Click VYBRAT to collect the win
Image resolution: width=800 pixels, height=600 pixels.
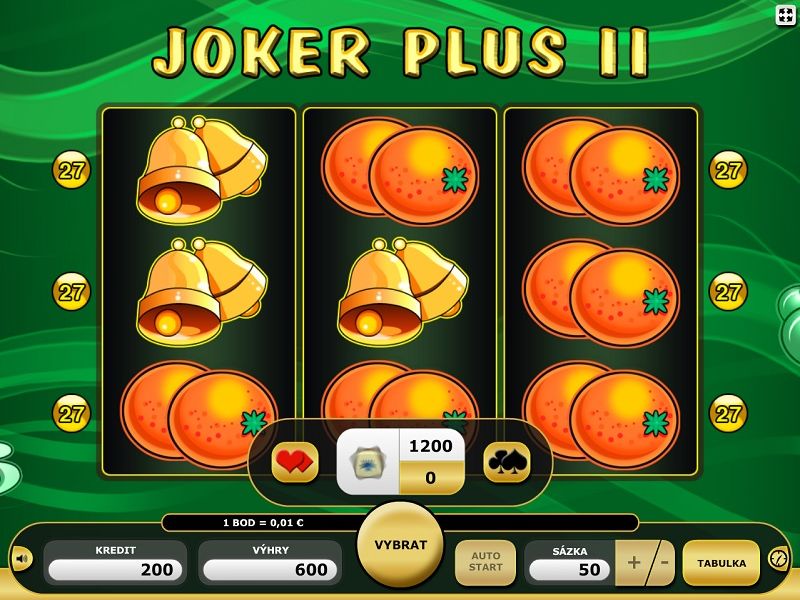pos(401,545)
